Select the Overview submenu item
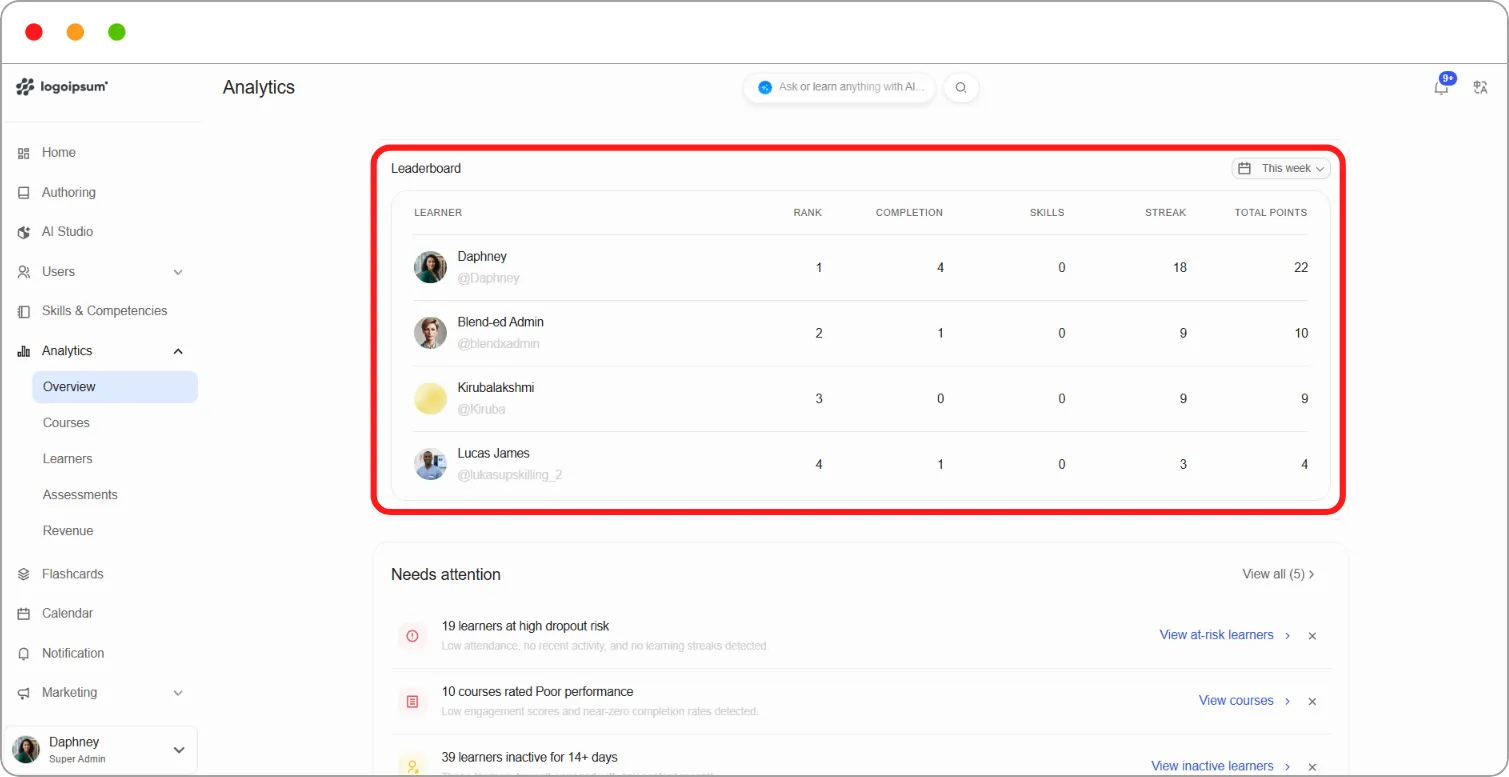 pyautogui.click(x=115, y=387)
